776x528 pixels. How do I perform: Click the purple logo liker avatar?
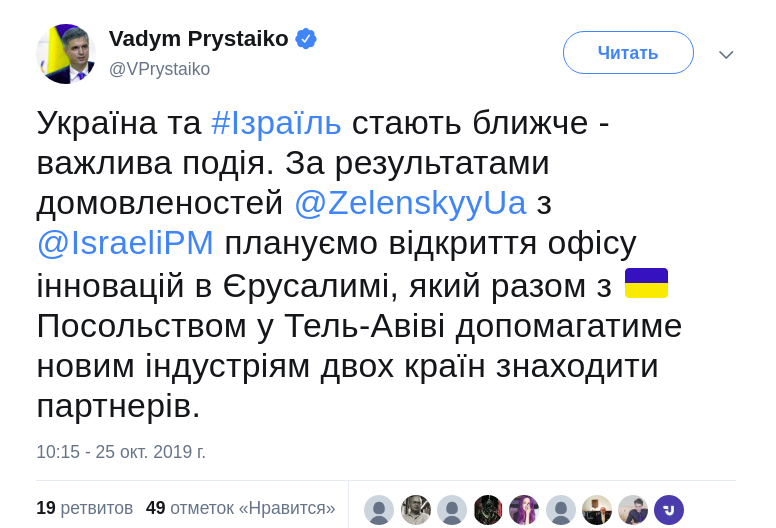[x=669, y=510]
